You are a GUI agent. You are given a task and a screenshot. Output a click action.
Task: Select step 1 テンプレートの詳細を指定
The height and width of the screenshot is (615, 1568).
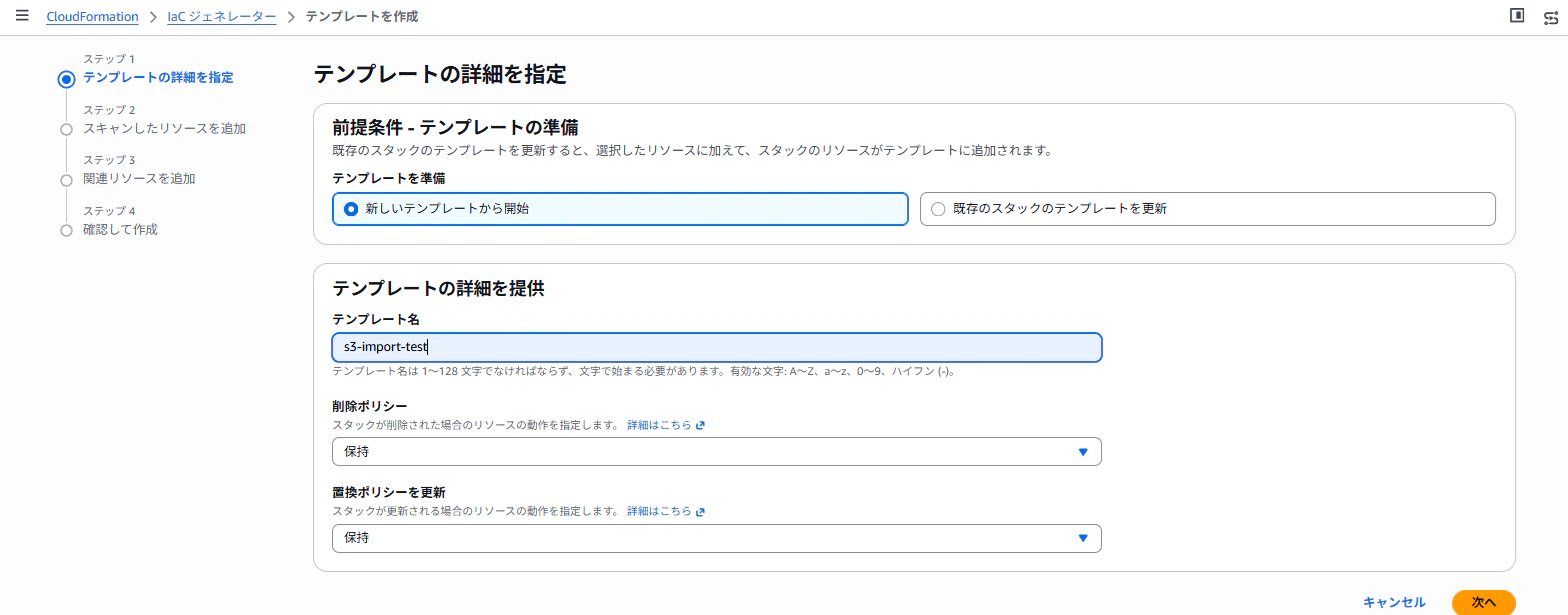pos(158,78)
